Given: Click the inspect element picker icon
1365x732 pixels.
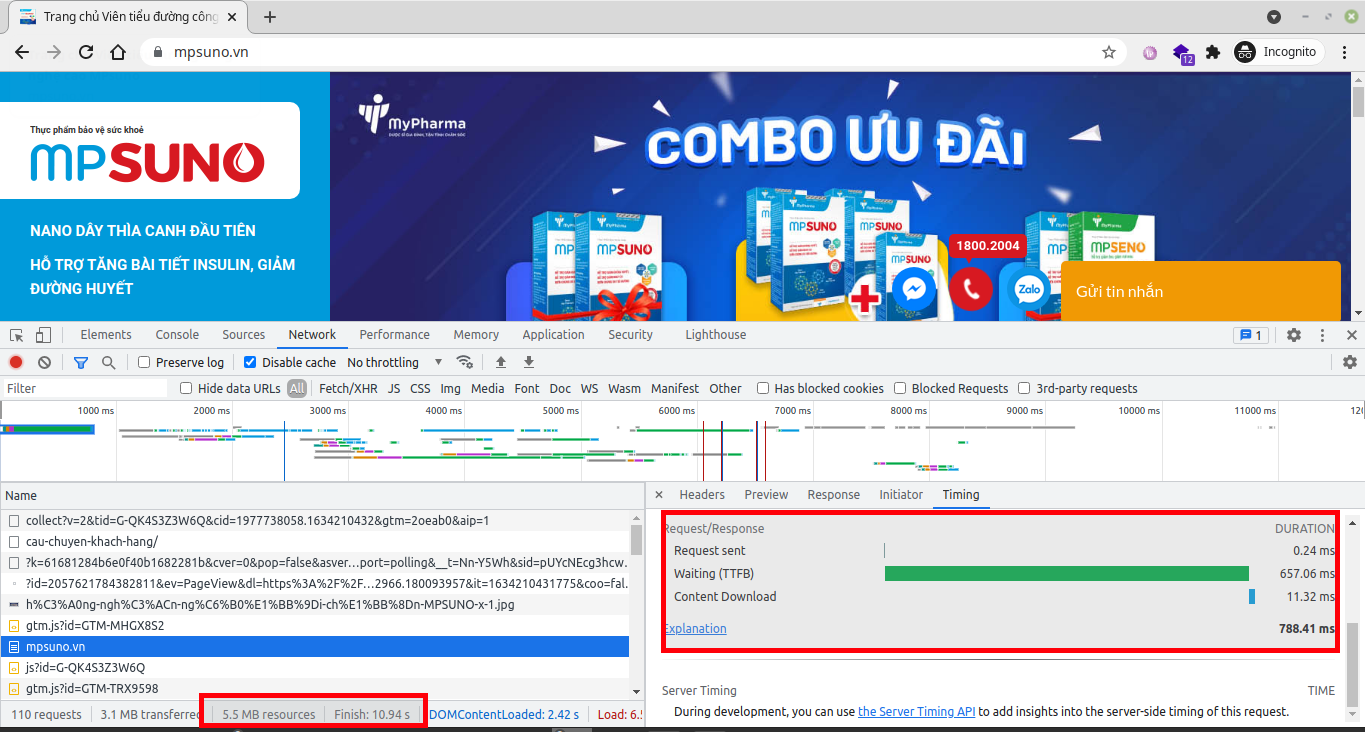Looking at the screenshot, I should (17, 335).
